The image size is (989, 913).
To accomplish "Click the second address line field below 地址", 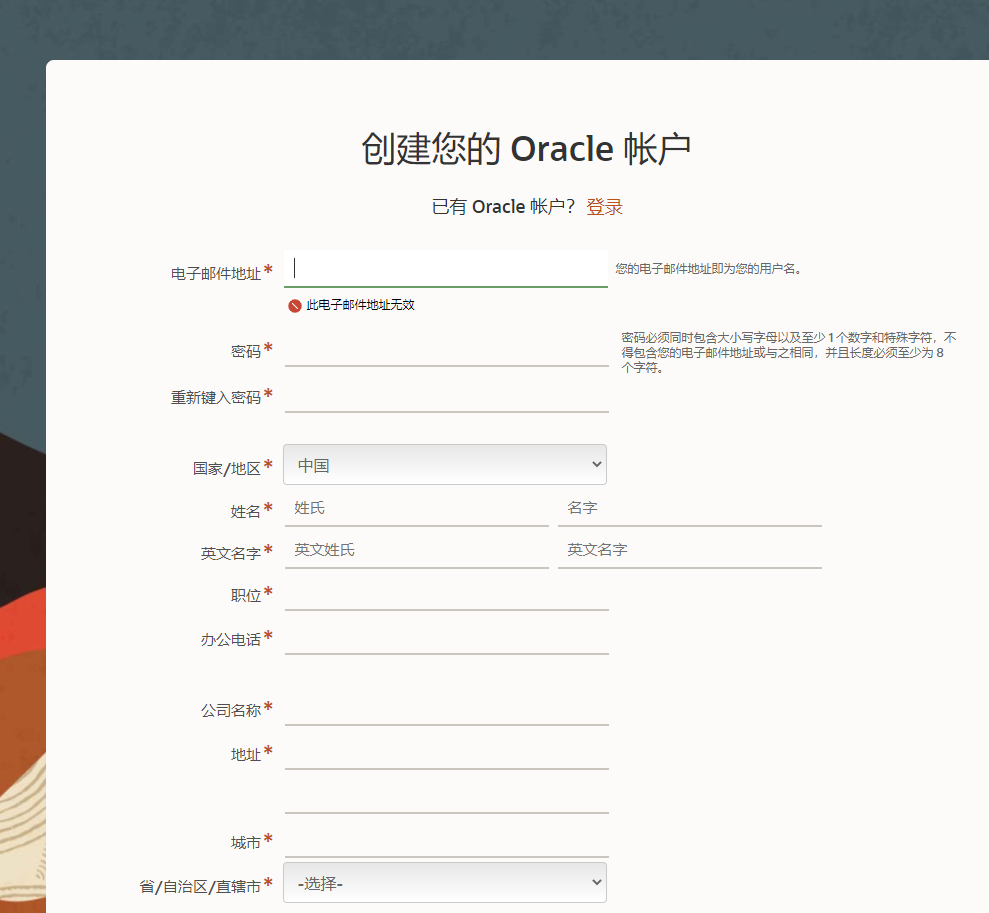I will 447,797.
